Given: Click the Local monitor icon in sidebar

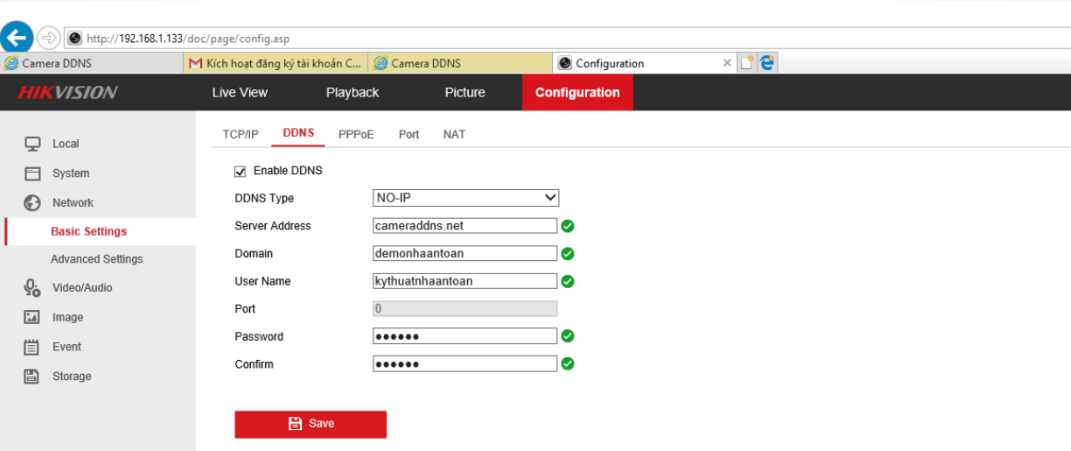Looking at the screenshot, I should [32, 144].
